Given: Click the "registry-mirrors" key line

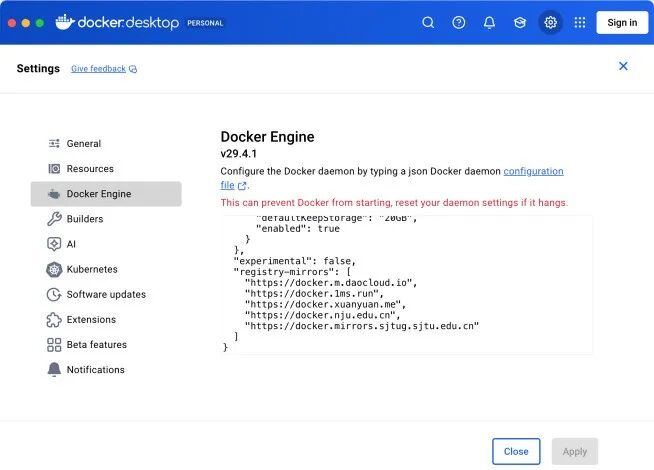Looking at the screenshot, I should [292, 272].
